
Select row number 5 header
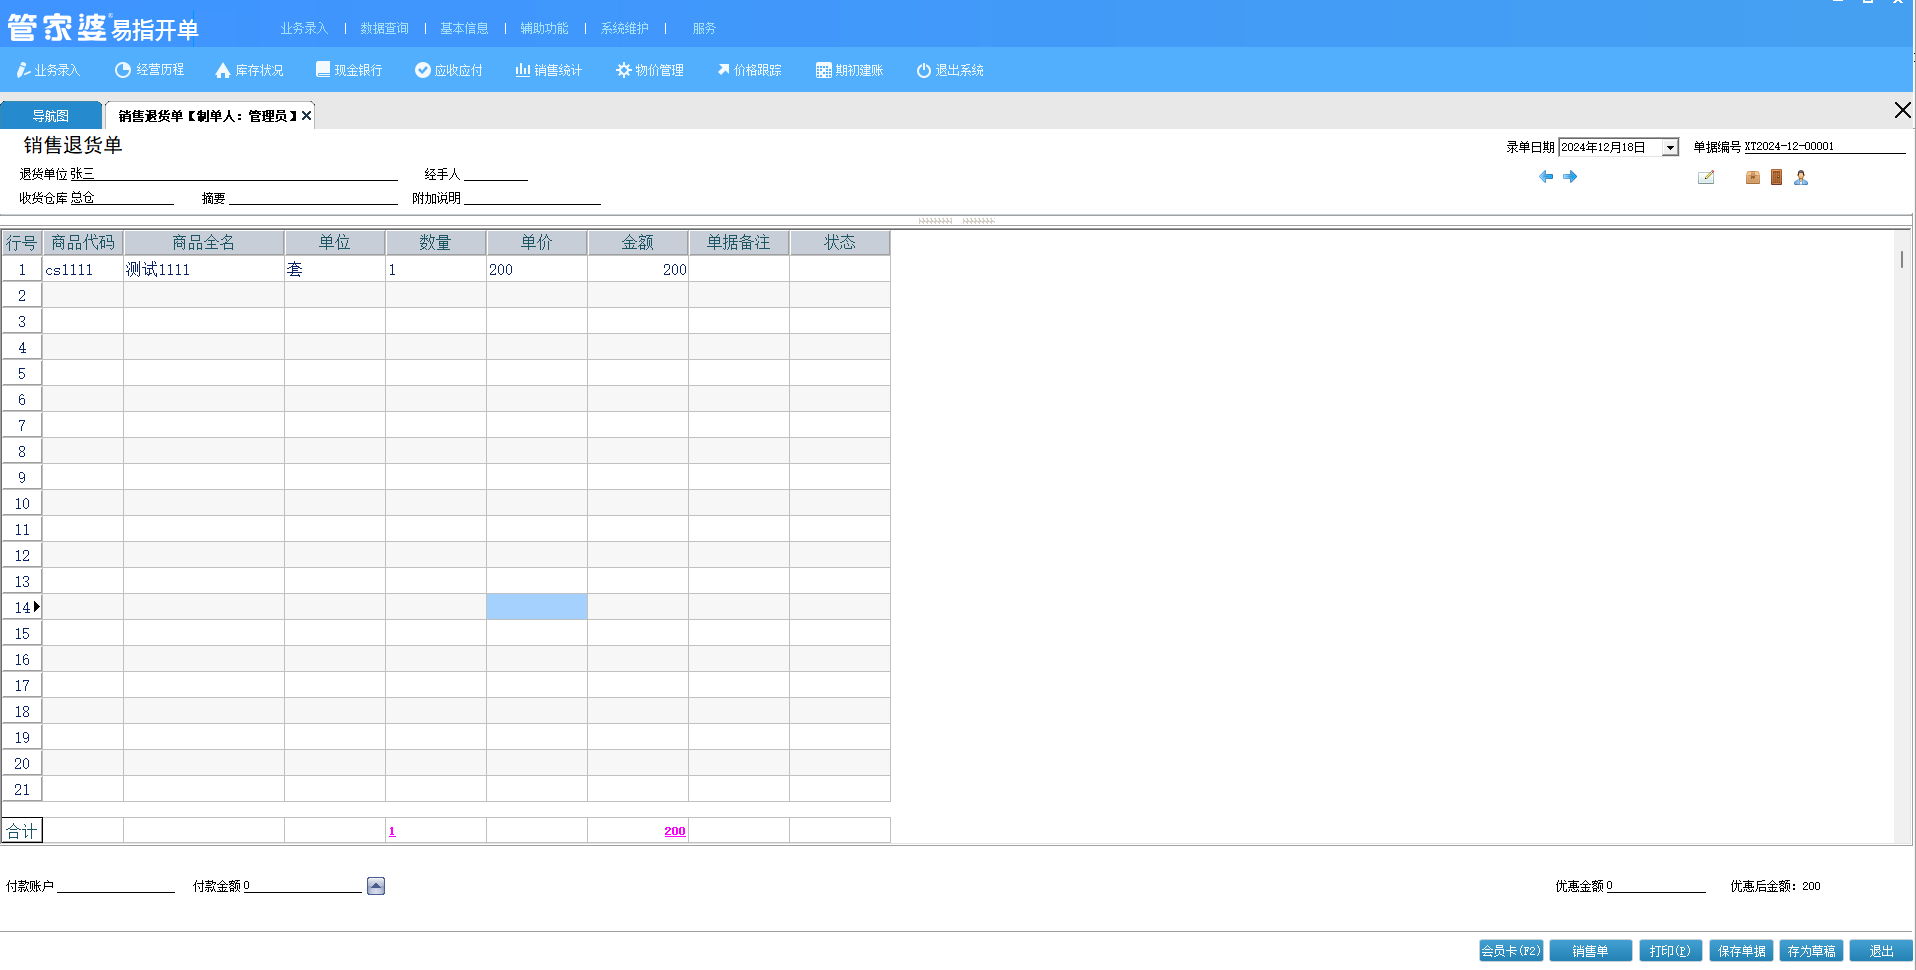(x=22, y=373)
